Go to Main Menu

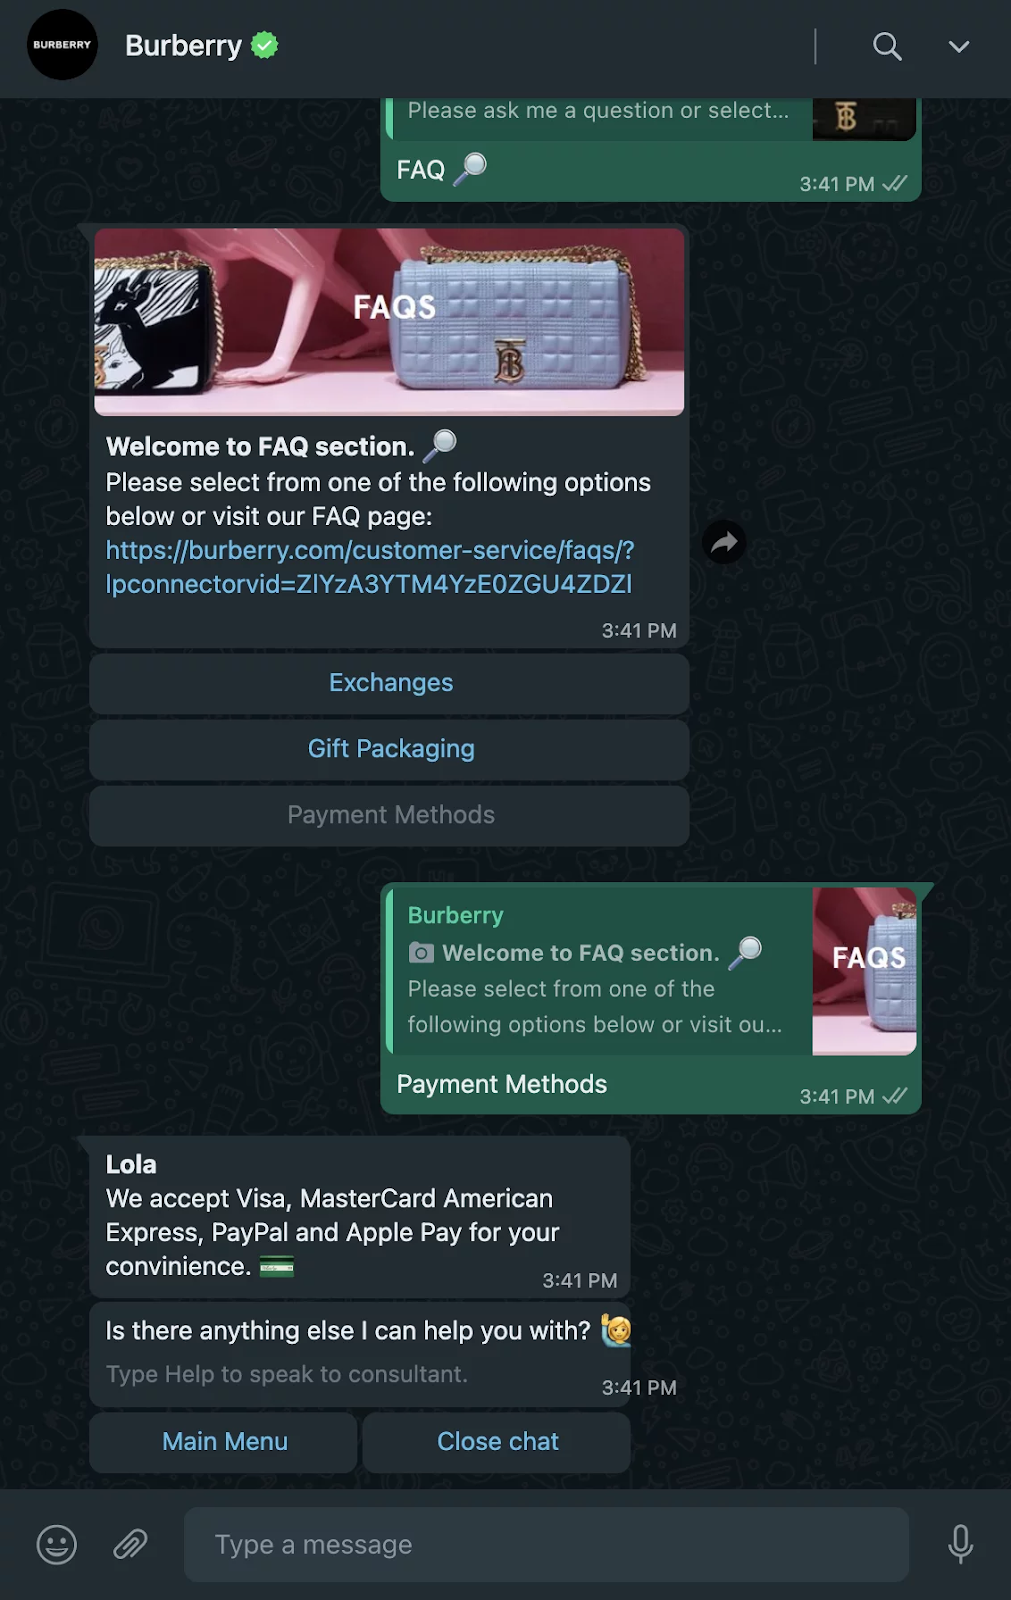click(224, 1441)
